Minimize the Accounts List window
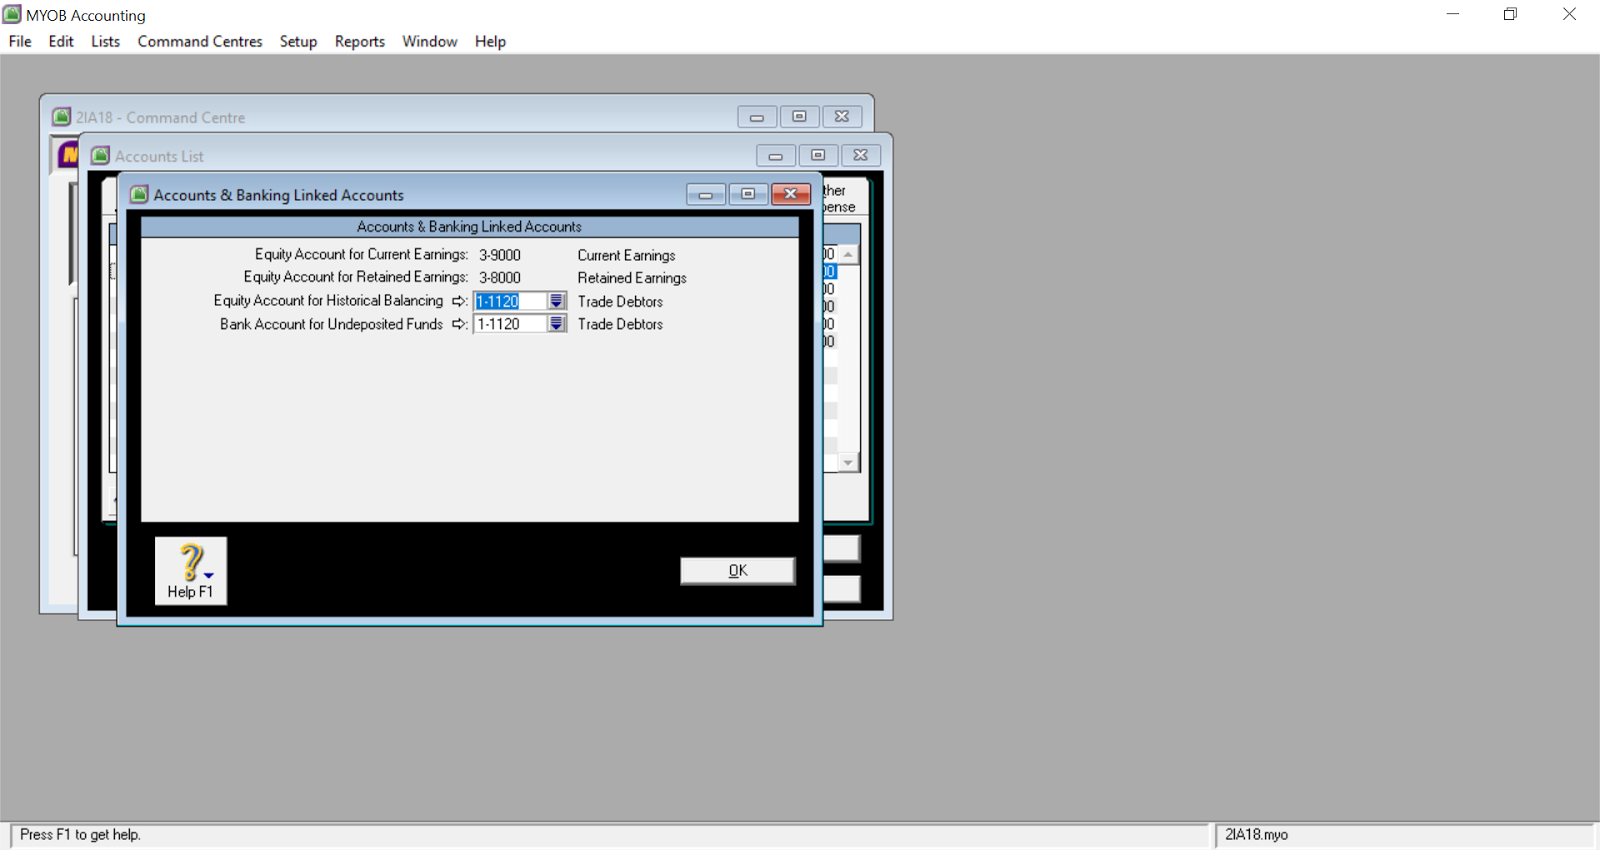 (776, 155)
